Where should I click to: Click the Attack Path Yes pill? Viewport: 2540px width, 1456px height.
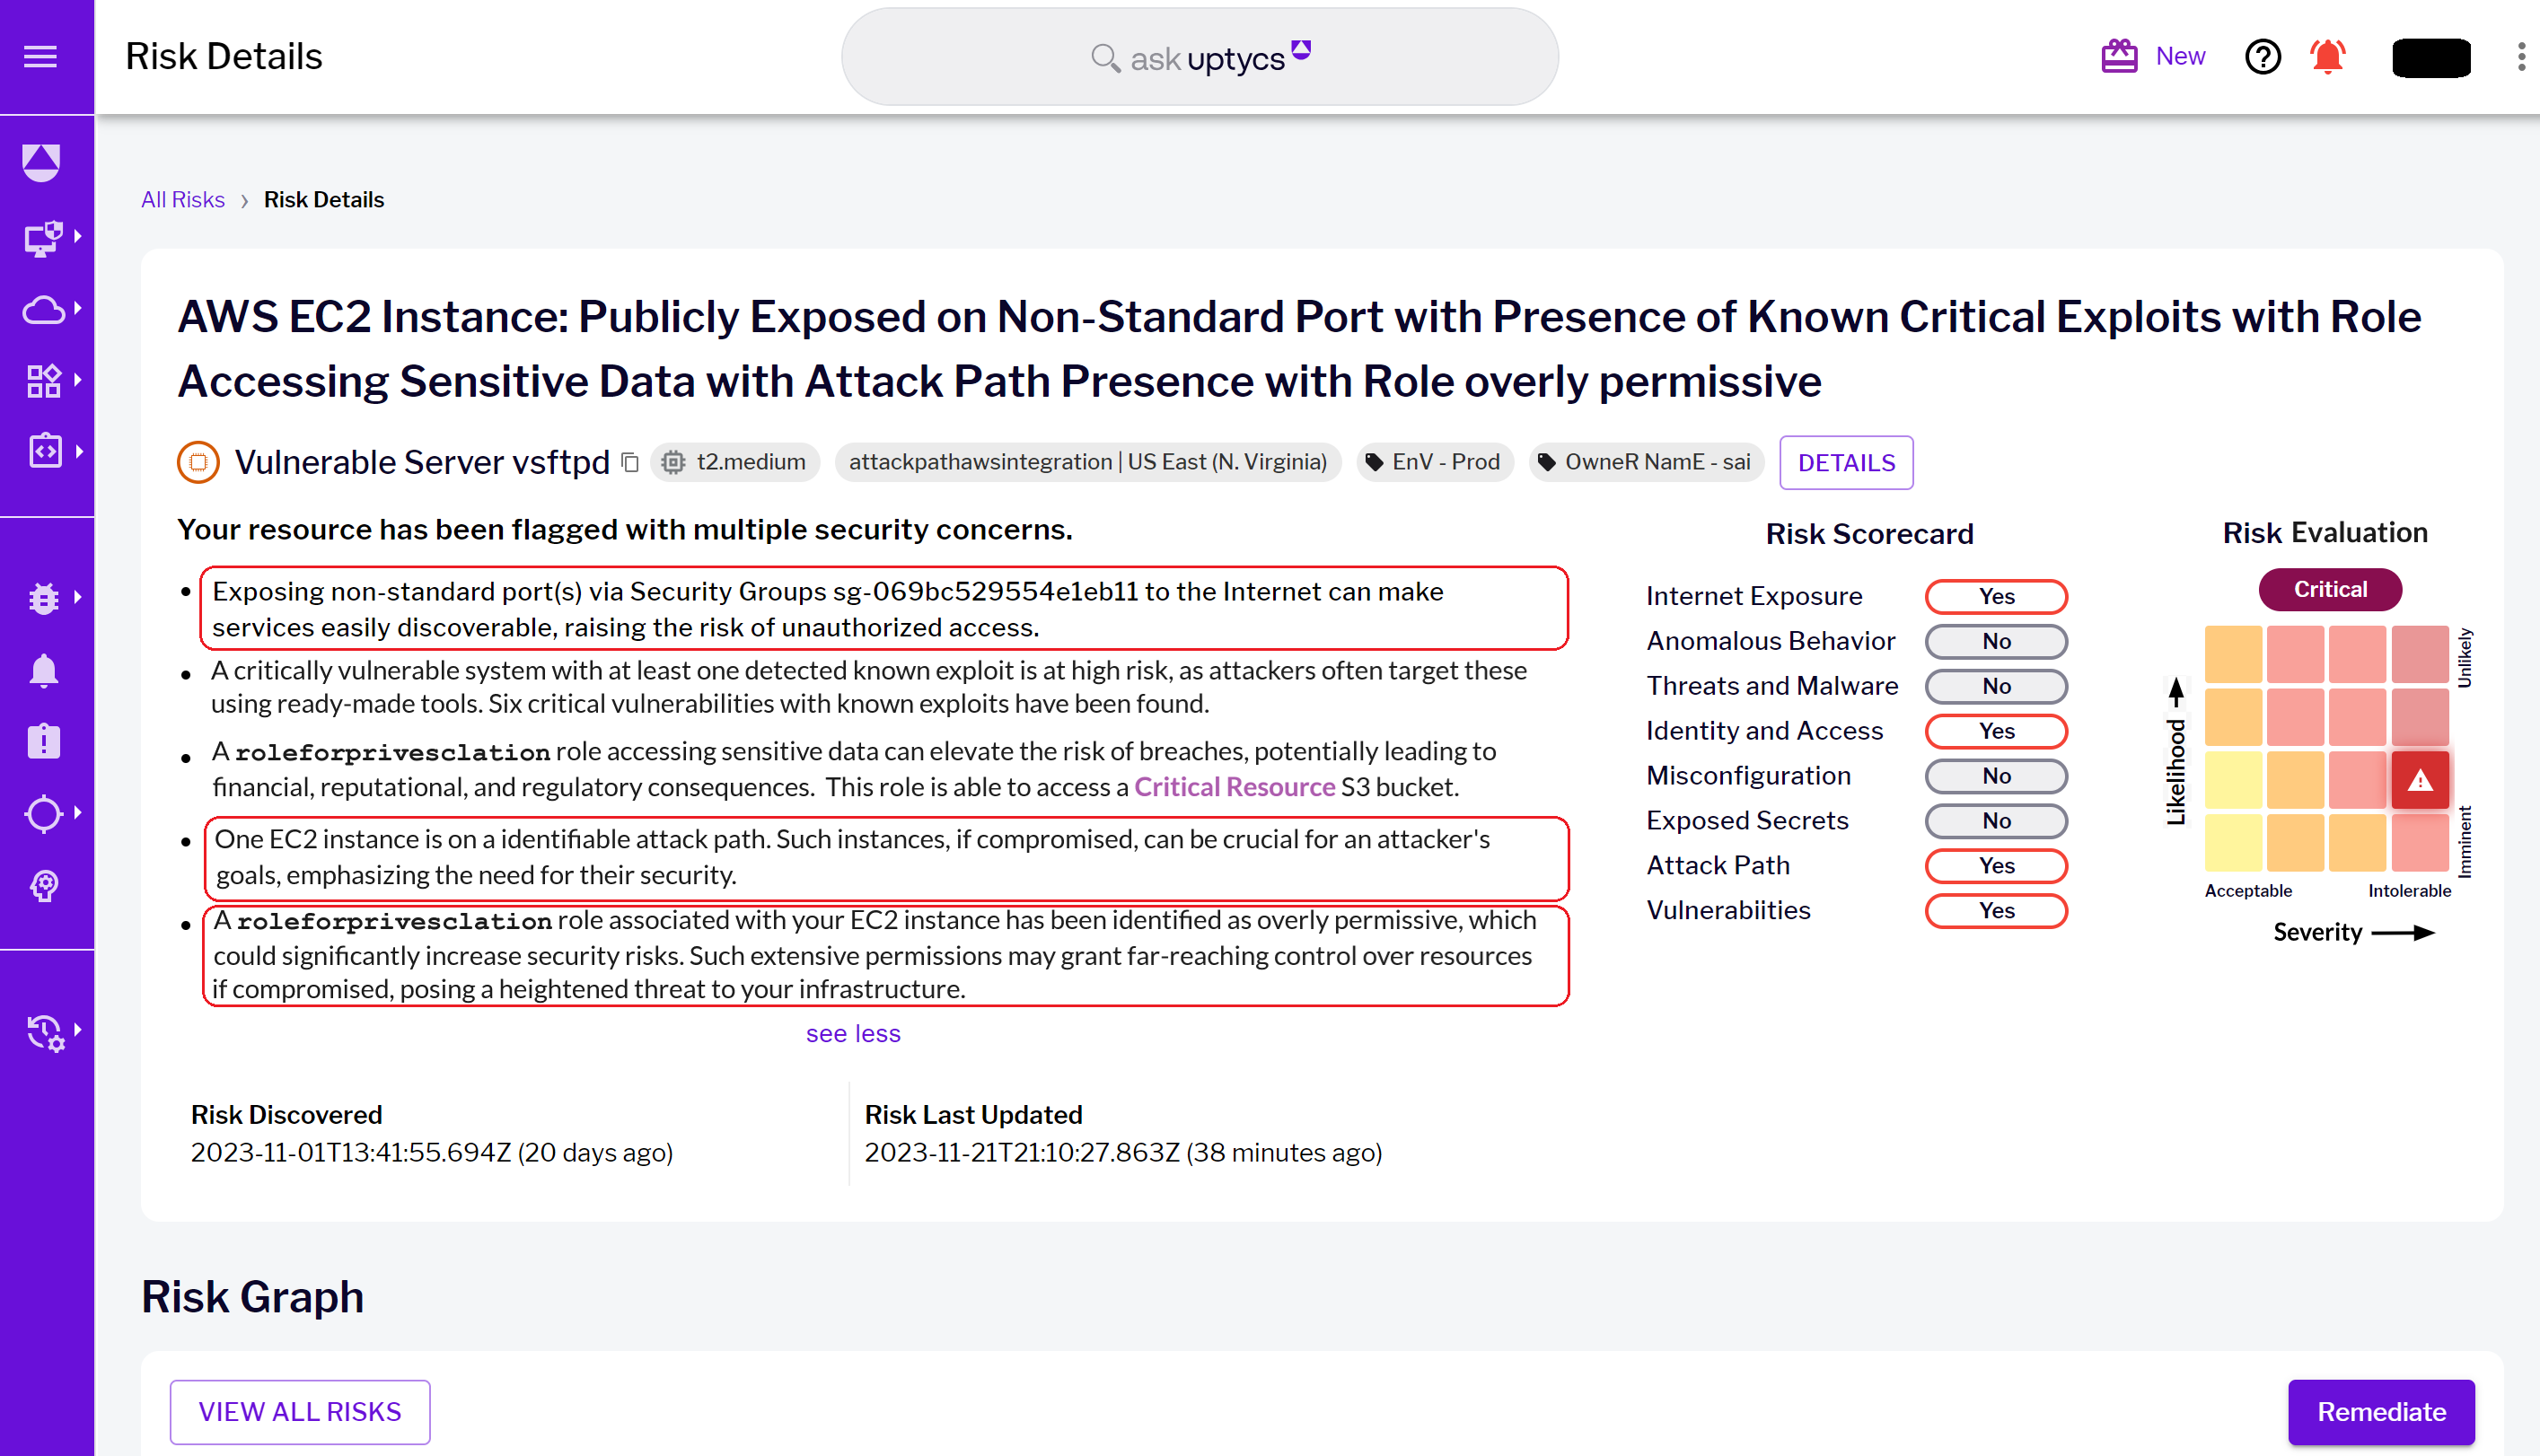(x=1995, y=865)
